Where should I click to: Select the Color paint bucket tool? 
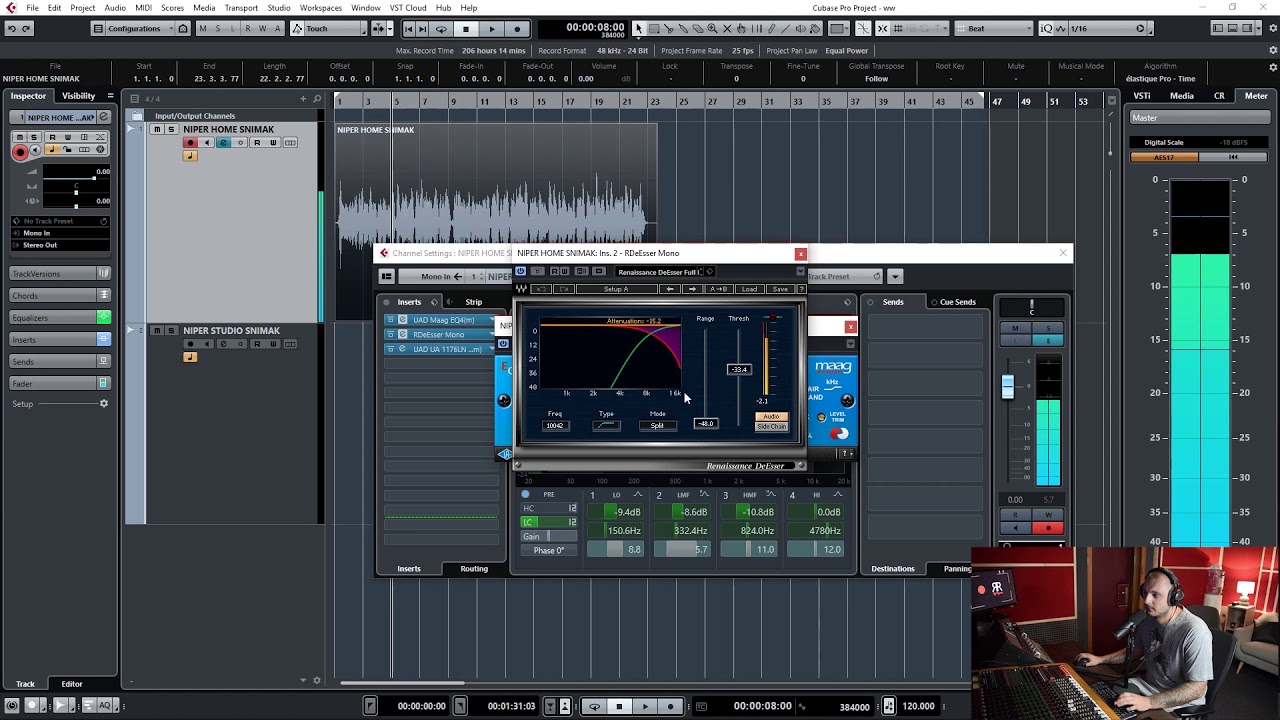click(815, 28)
